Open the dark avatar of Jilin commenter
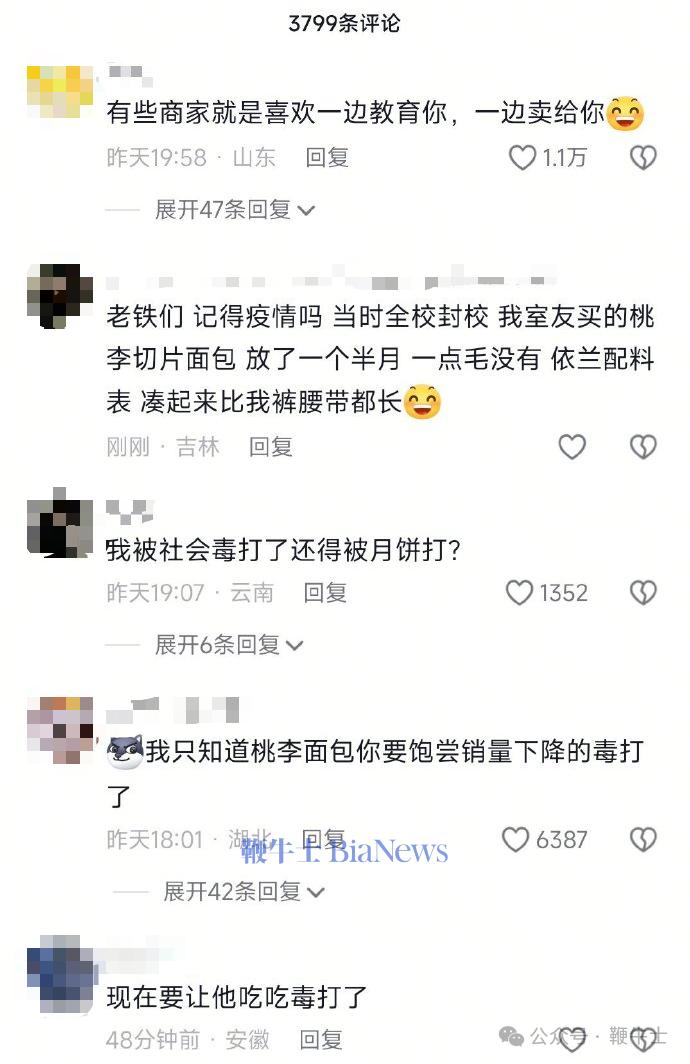 60,297
